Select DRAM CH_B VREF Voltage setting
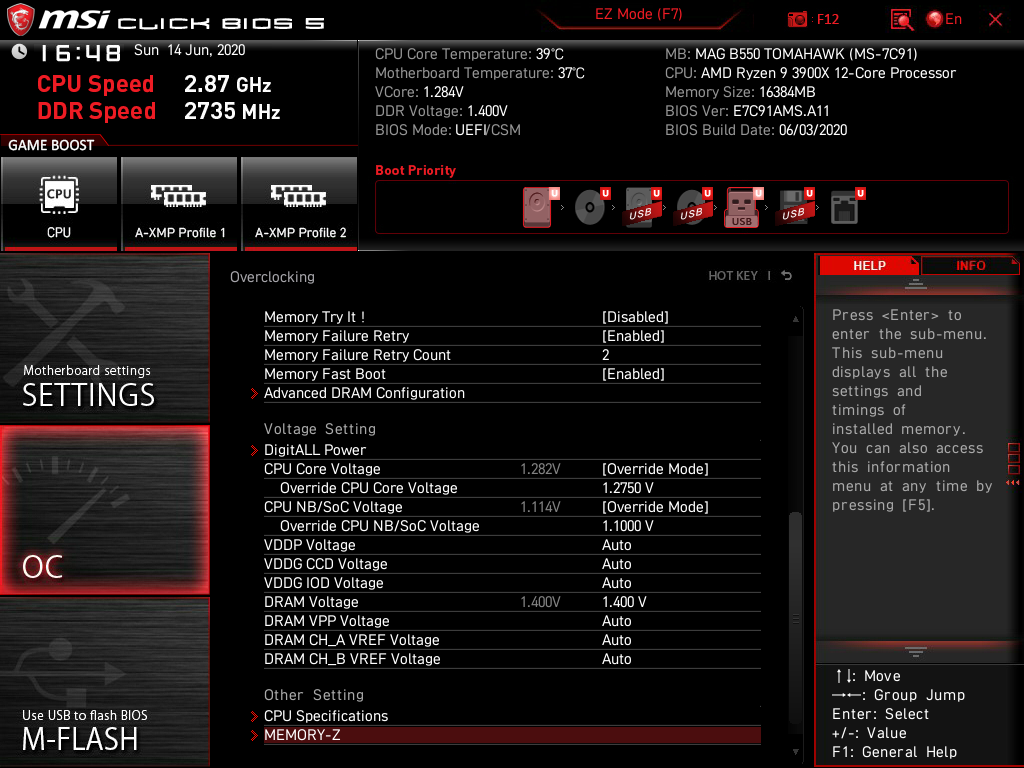1024x768 pixels. pos(512,659)
